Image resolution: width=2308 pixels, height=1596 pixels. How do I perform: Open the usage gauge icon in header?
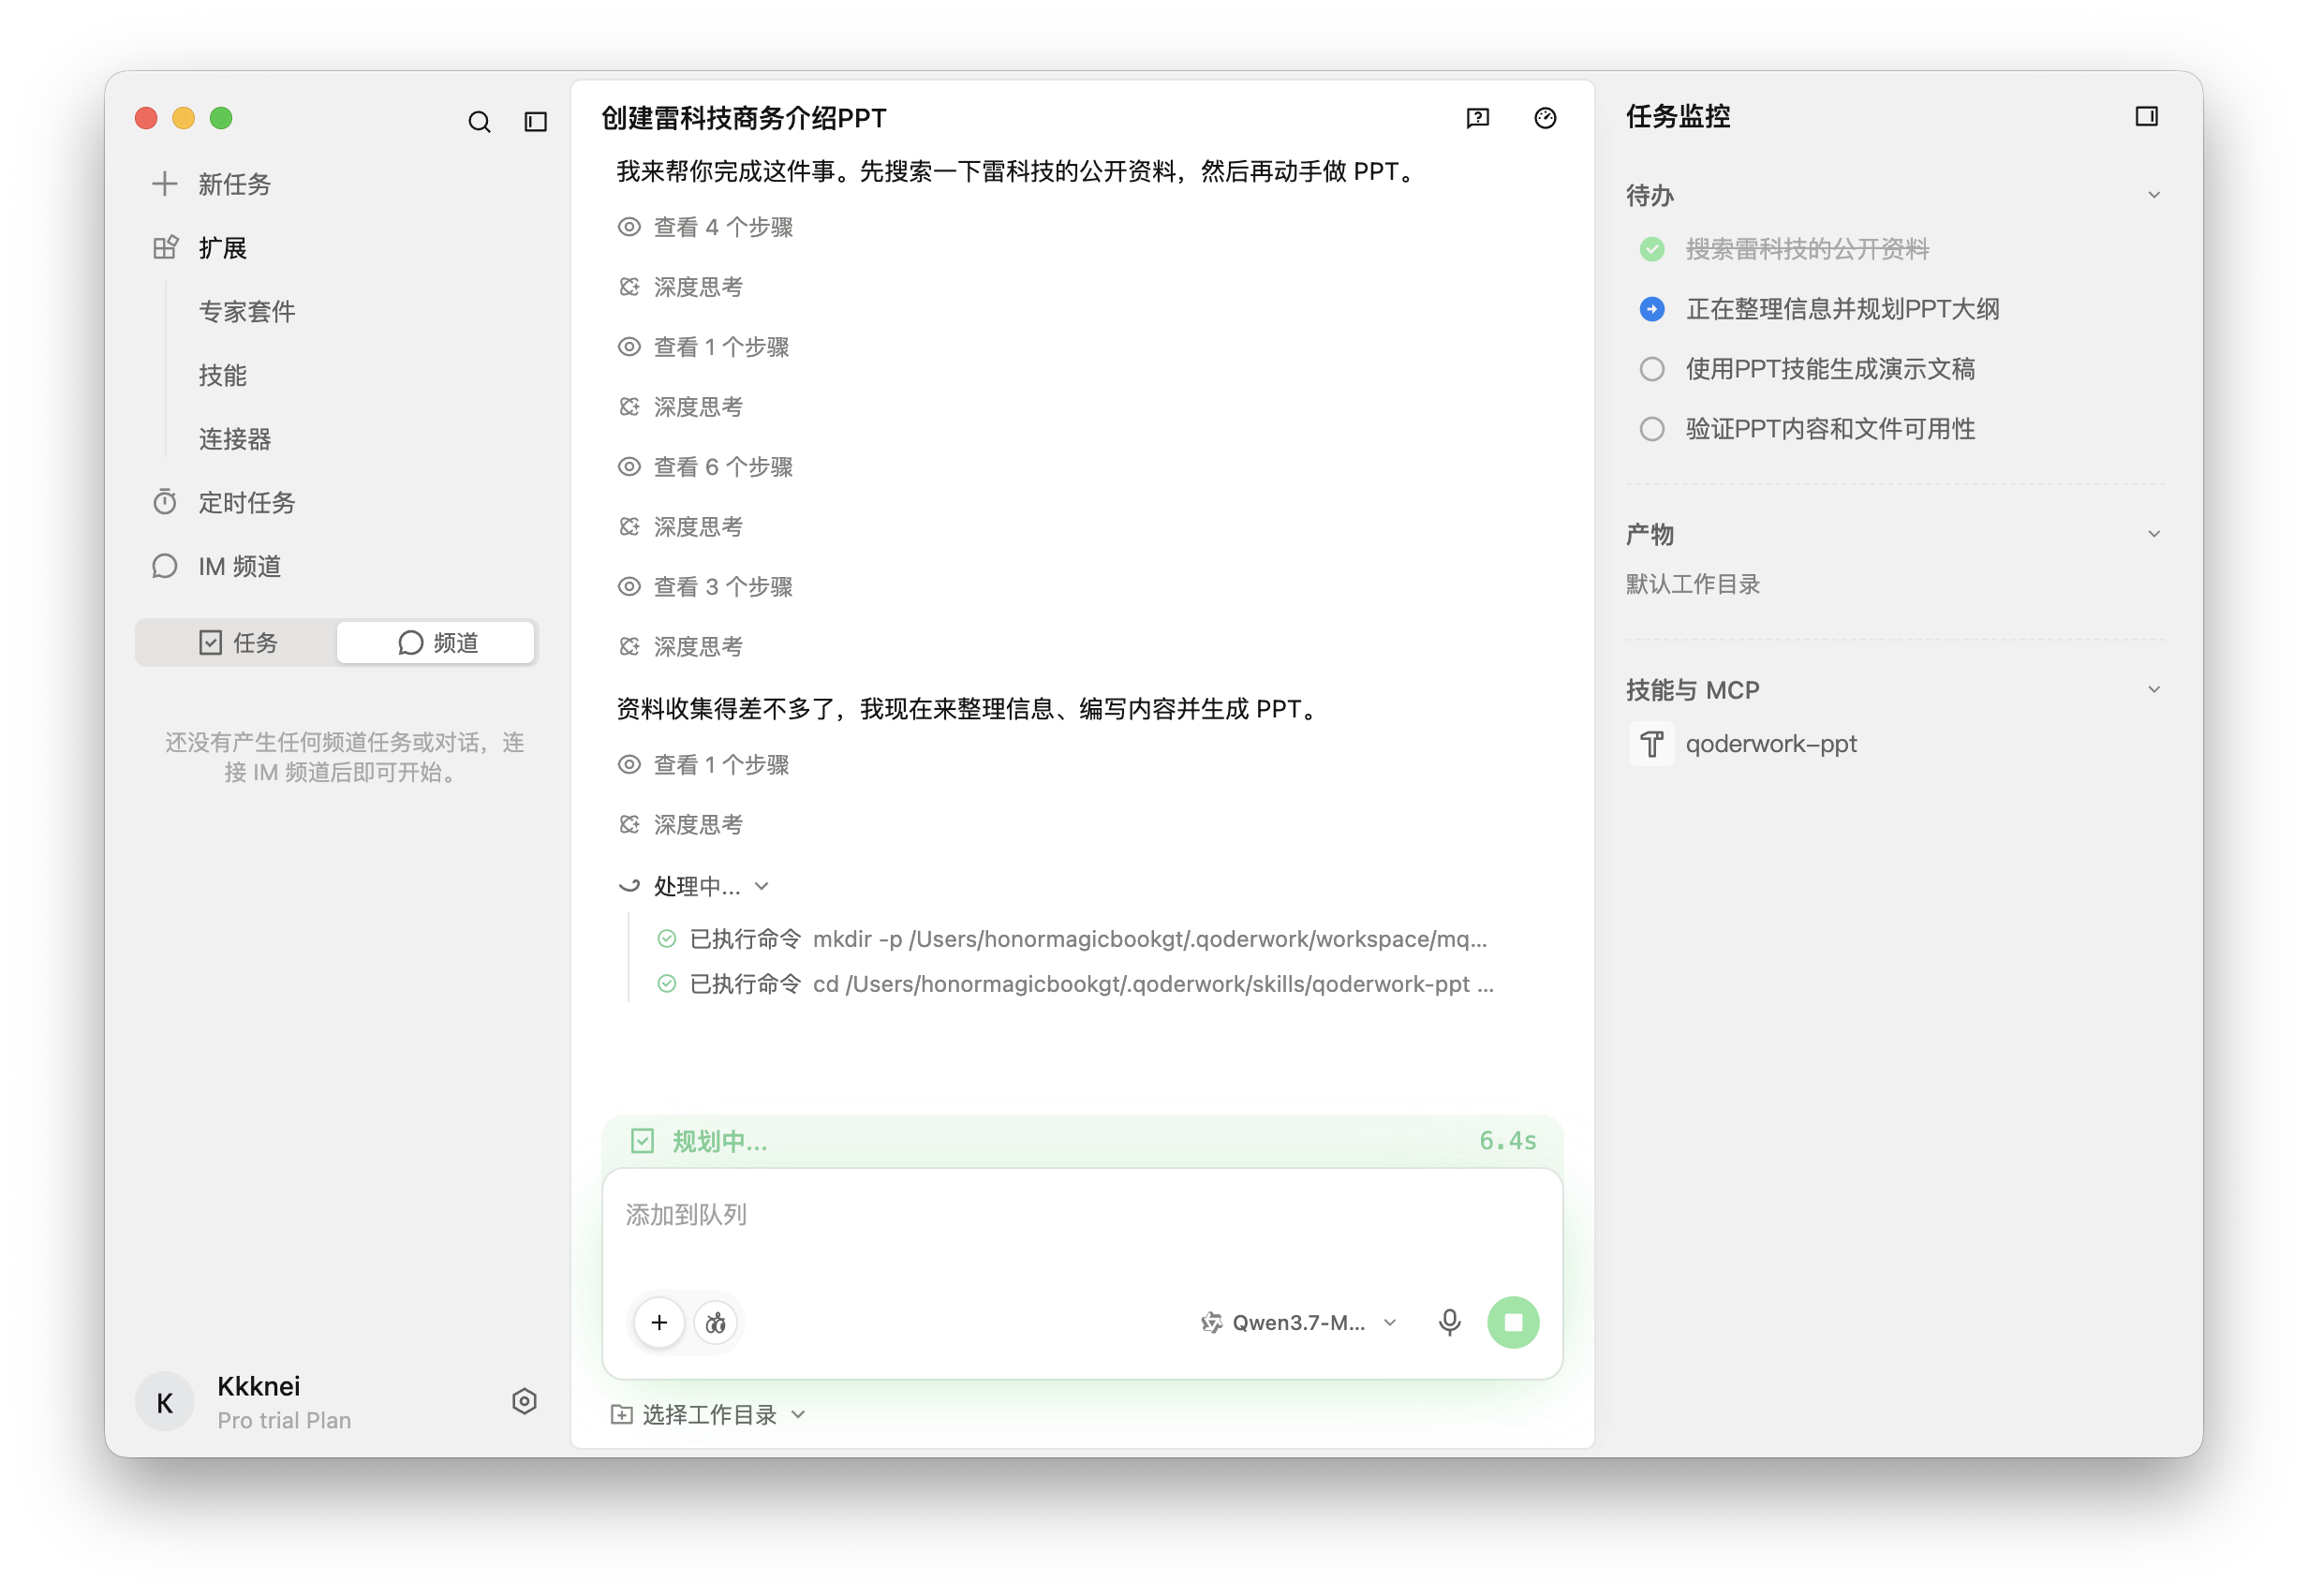(1545, 118)
